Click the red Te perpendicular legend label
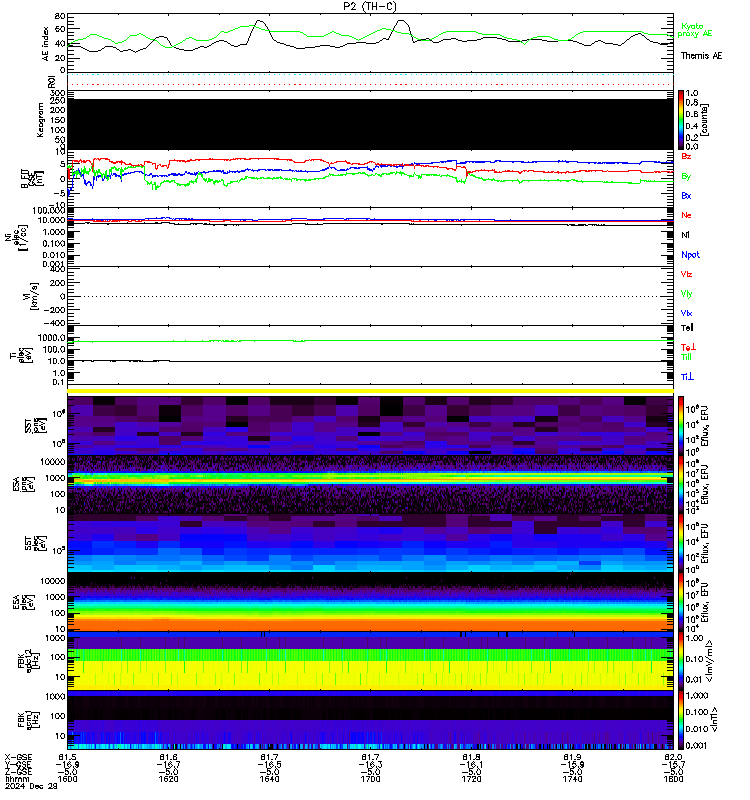Screen dimensions: 750x800 pos(688,347)
